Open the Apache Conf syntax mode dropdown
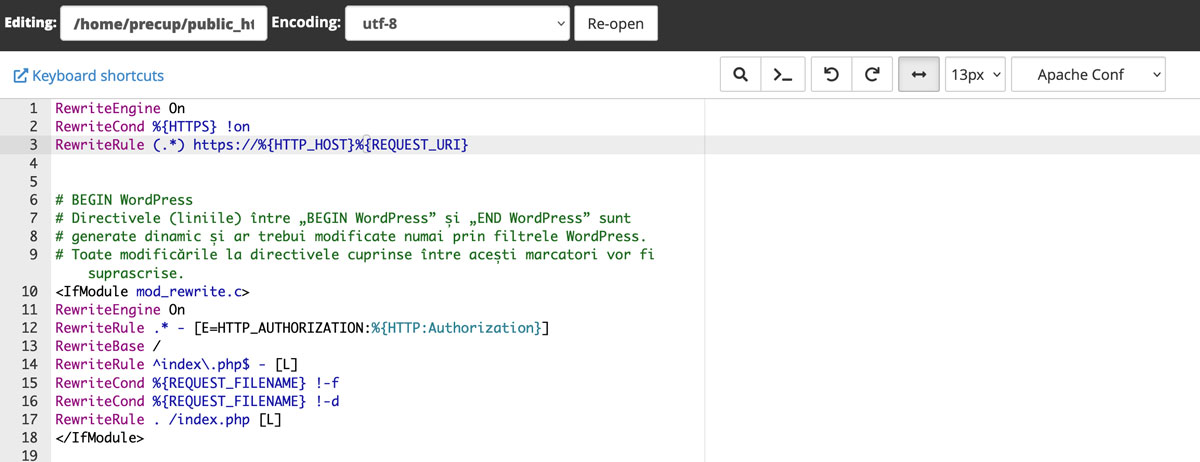The height and width of the screenshot is (462, 1200). 1089,75
